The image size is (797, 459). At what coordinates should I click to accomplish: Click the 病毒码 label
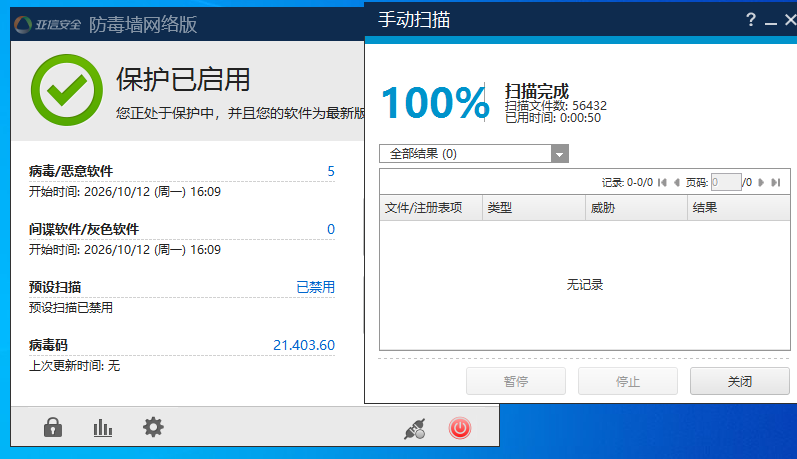(48, 345)
